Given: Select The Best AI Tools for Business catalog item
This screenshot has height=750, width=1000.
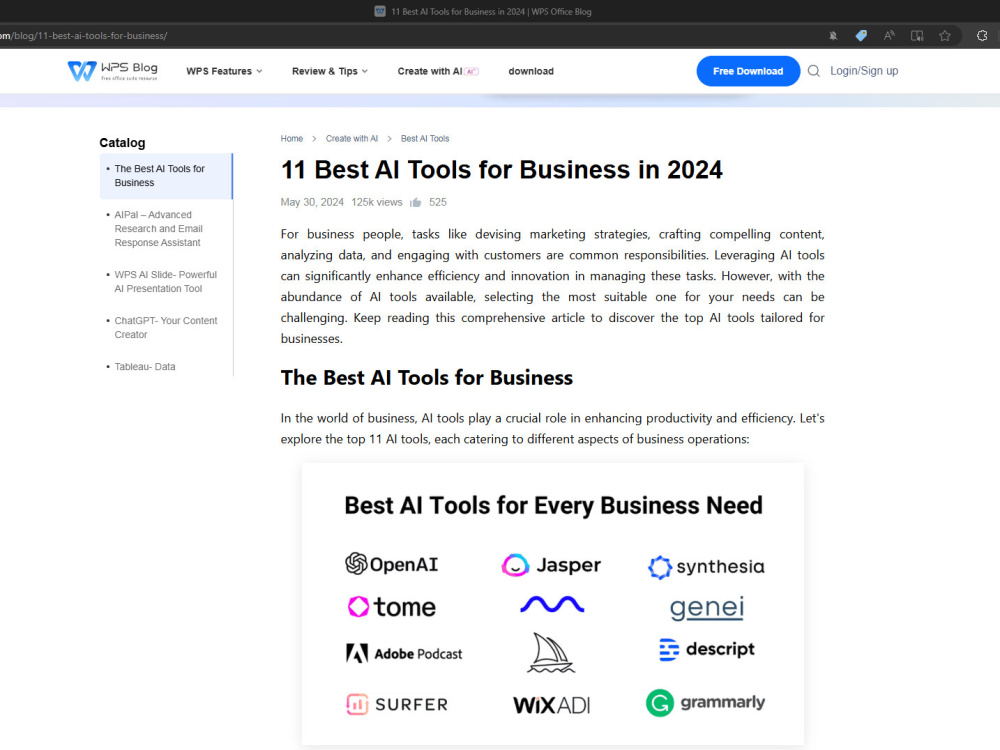Looking at the screenshot, I should pos(166,175).
